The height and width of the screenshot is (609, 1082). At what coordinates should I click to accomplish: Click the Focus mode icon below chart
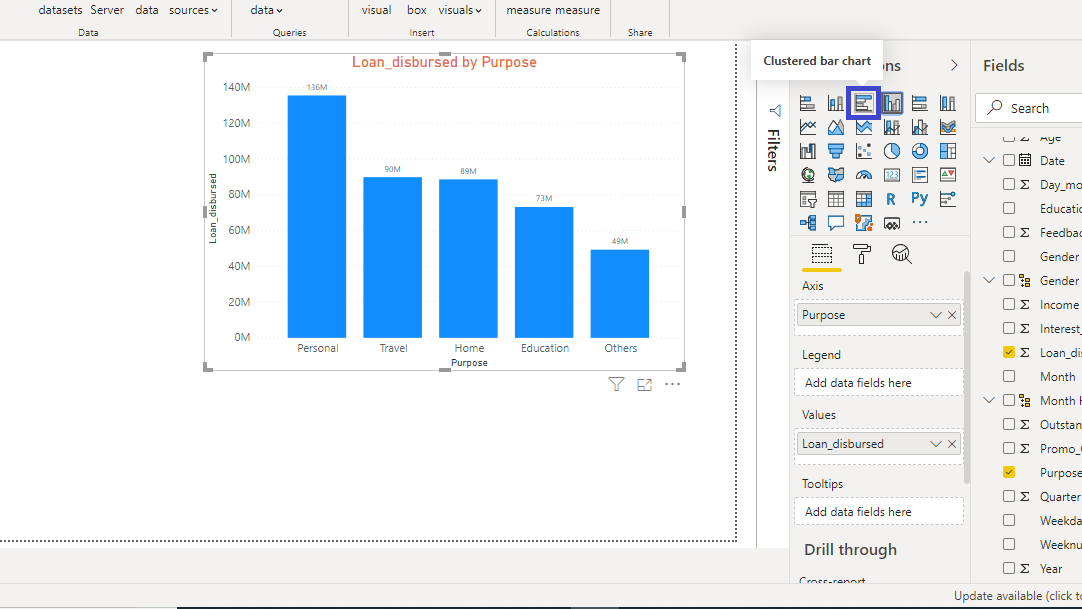[644, 384]
